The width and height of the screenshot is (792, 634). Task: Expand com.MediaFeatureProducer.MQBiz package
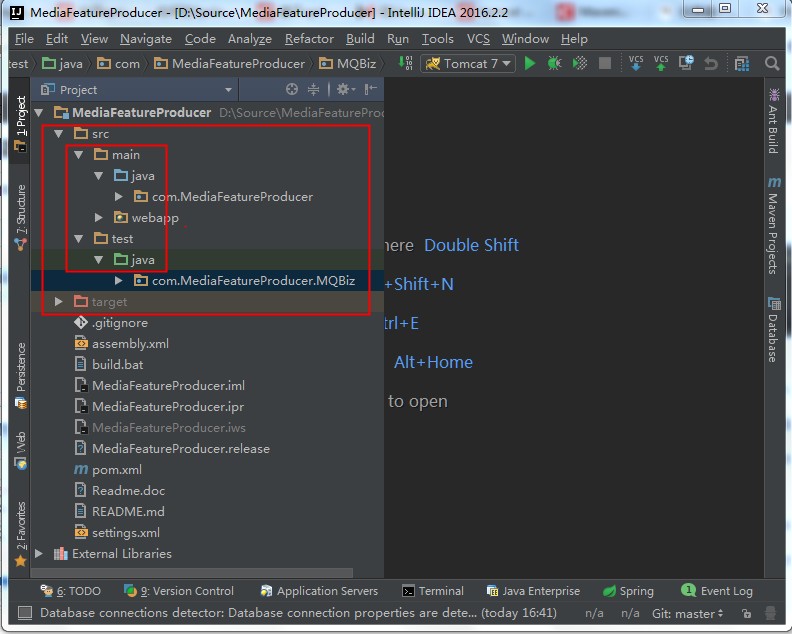point(118,280)
